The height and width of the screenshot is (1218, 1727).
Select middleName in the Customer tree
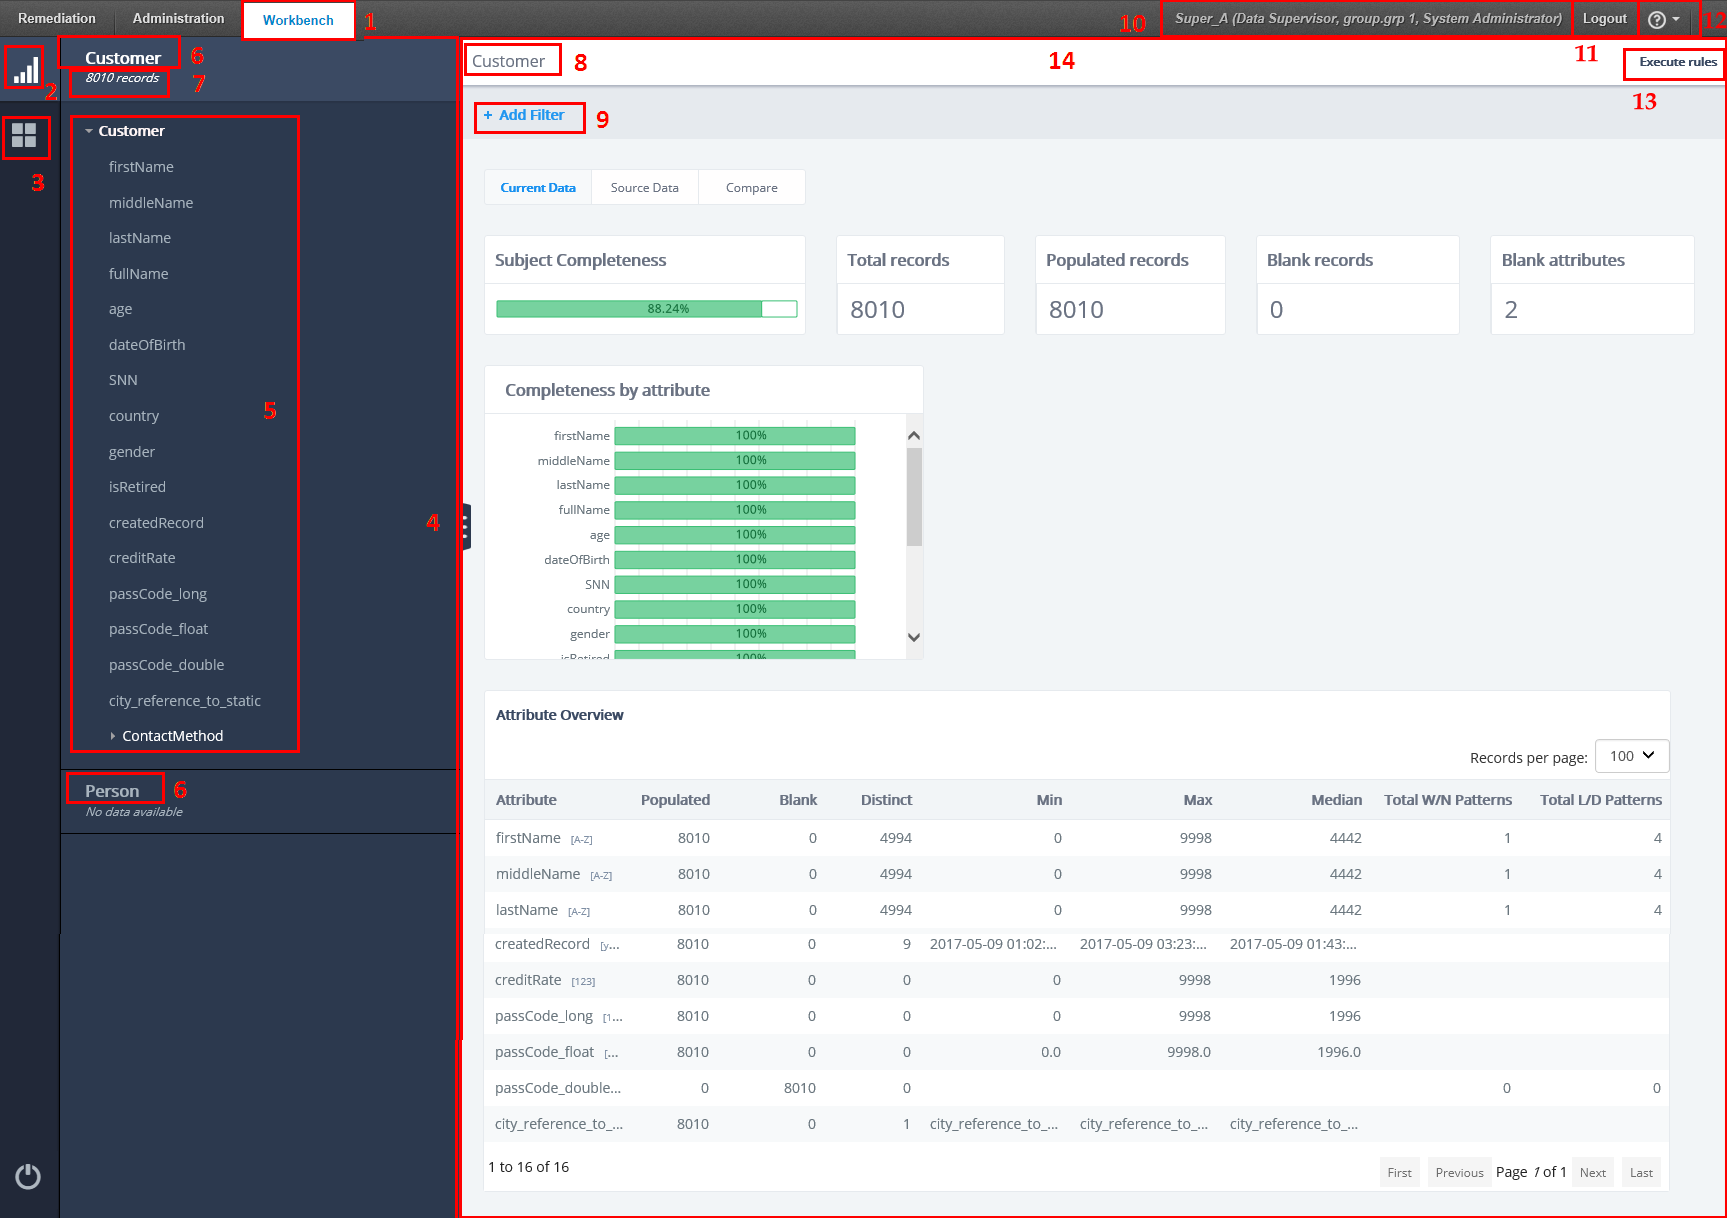(151, 203)
